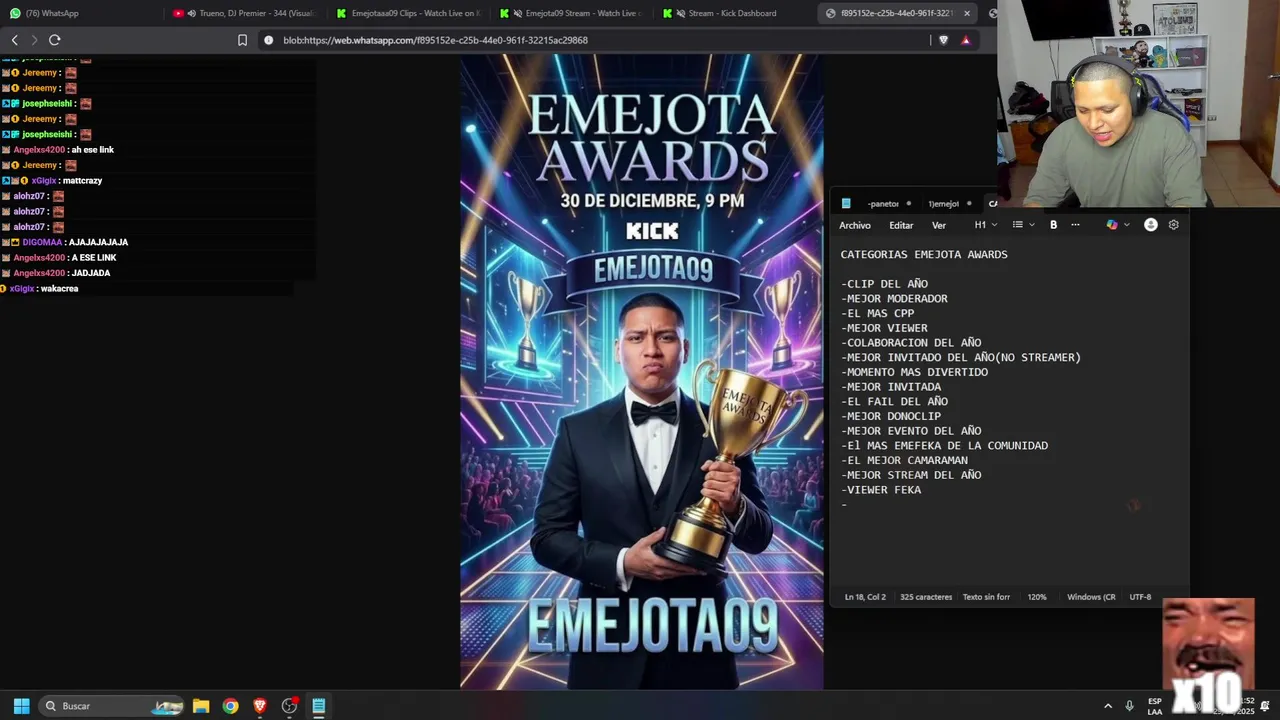The height and width of the screenshot is (720, 1280).
Task: Click the line -MEJOR VIEWER
Action: pyautogui.click(x=884, y=328)
